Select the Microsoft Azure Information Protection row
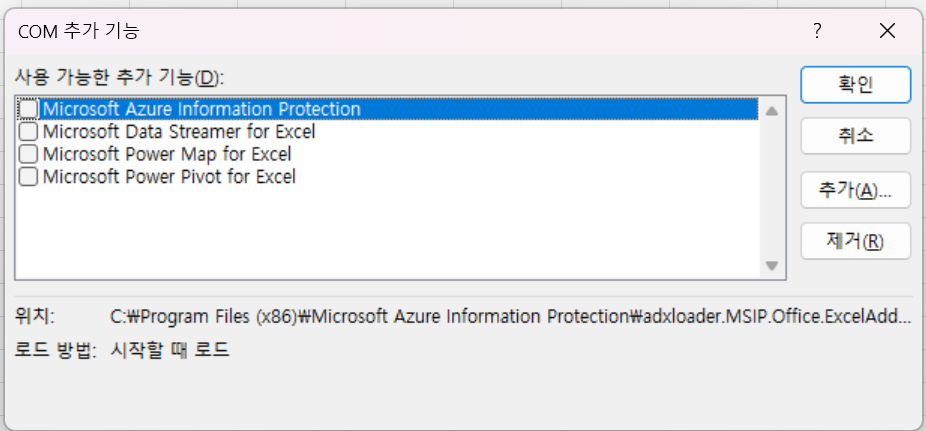This screenshot has width=926, height=431. [389, 109]
